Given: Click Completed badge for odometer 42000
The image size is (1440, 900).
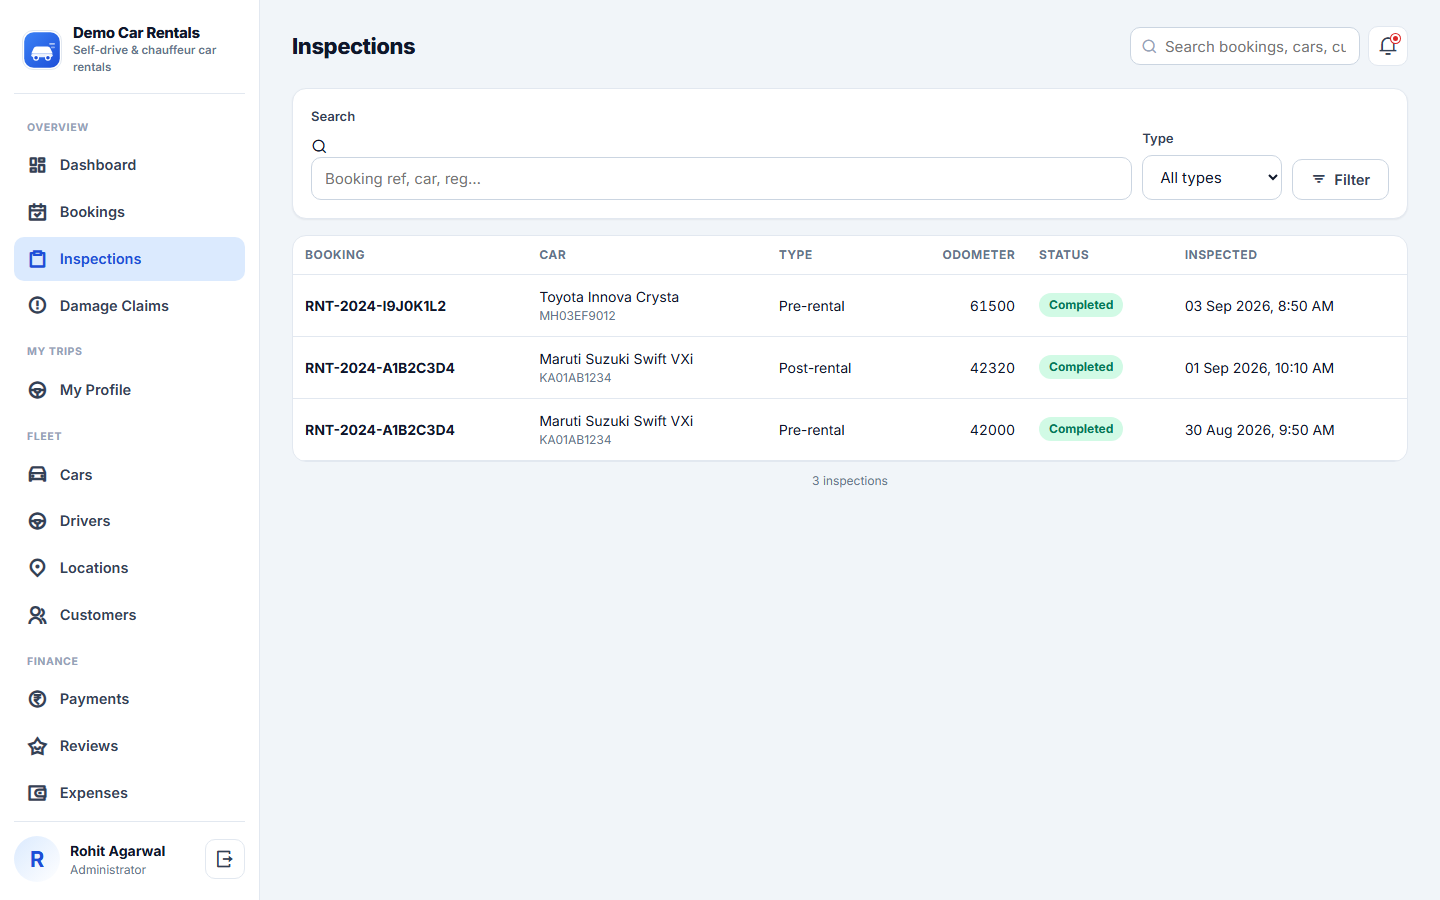Looking at the screenshot, I should pos(1081,429).
